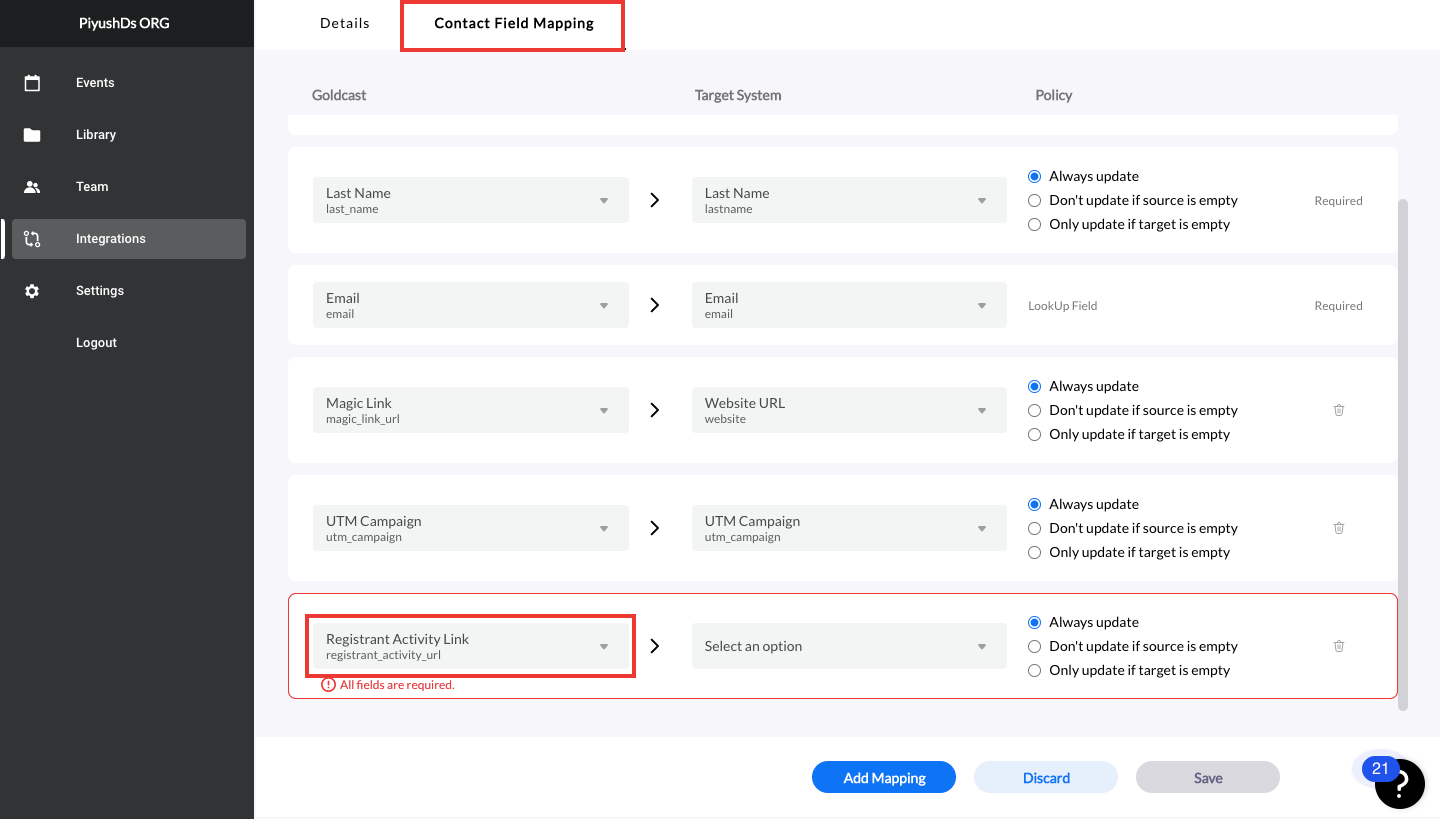Viewport: 1440px width, 819px height.
Task: Open the Magic Link source dropdown
Action: coord(471,410)
